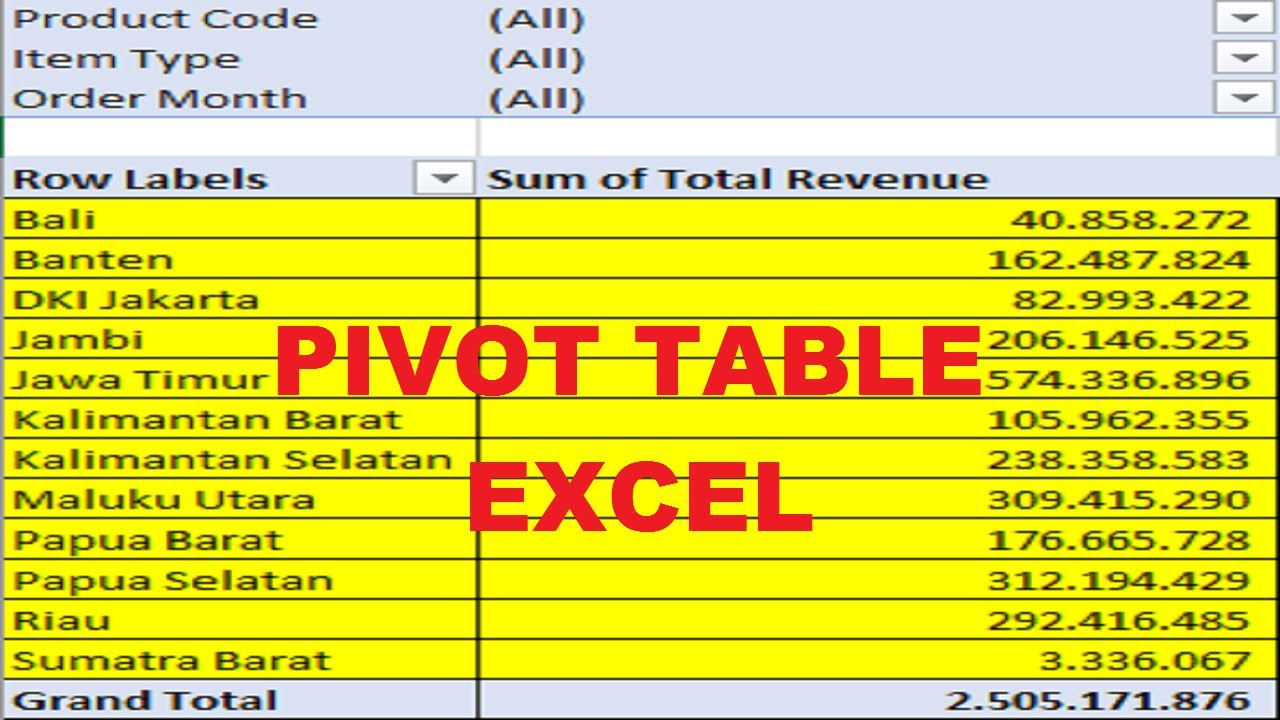This screenshot has height=720, width=1280.
Task: Select the Banten row label
Action: 240,259
